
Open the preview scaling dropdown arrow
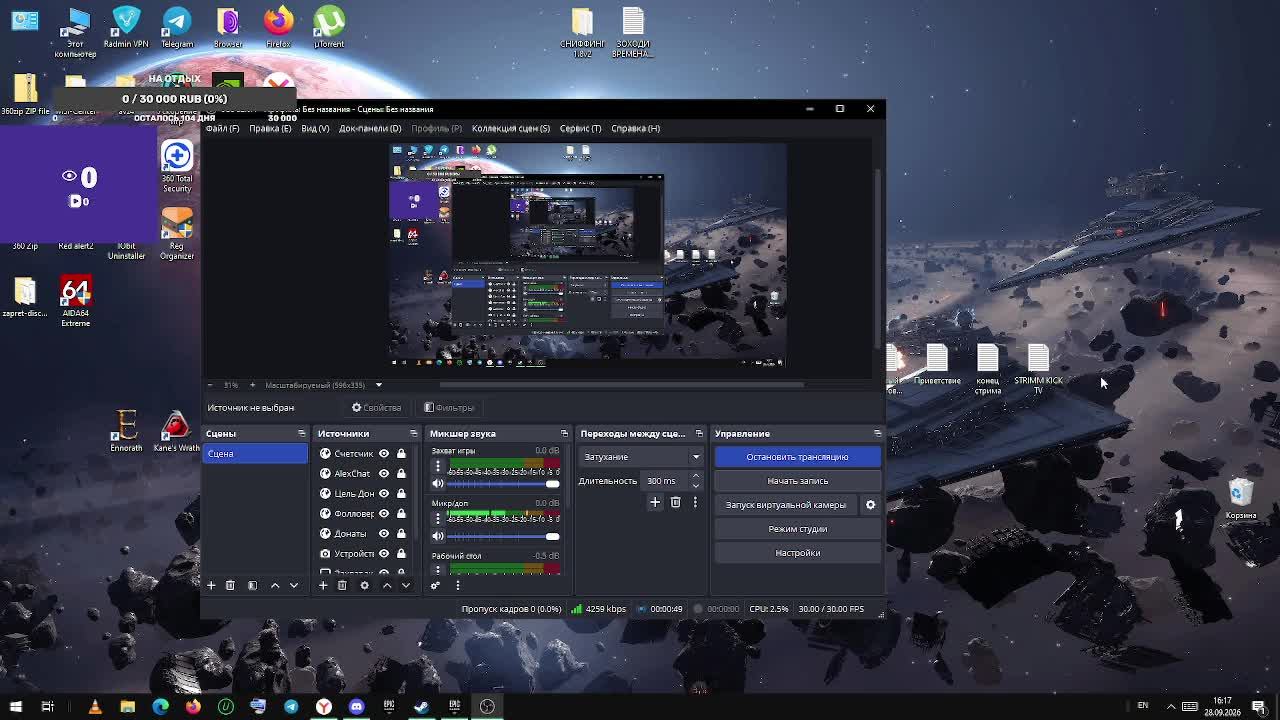pos(378,385)
